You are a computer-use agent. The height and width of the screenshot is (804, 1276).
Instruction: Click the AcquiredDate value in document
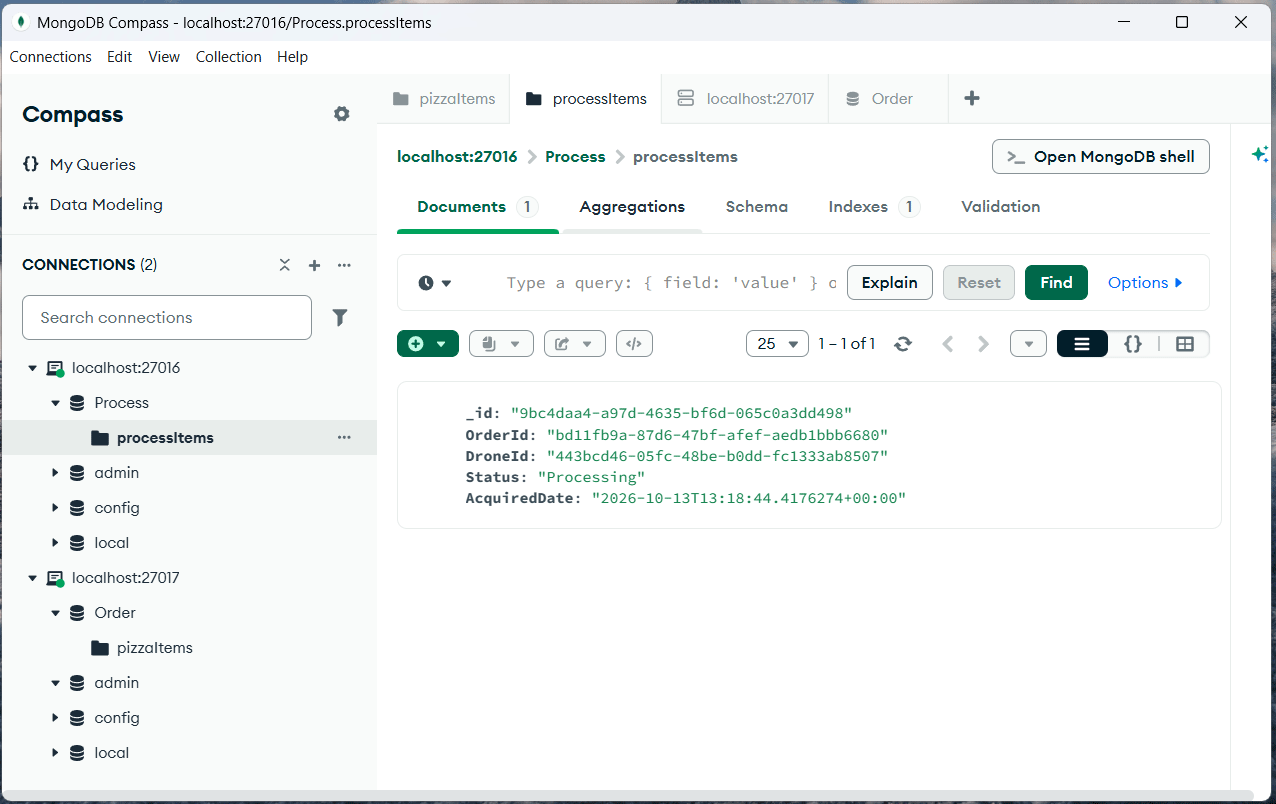tap(749, 498)
